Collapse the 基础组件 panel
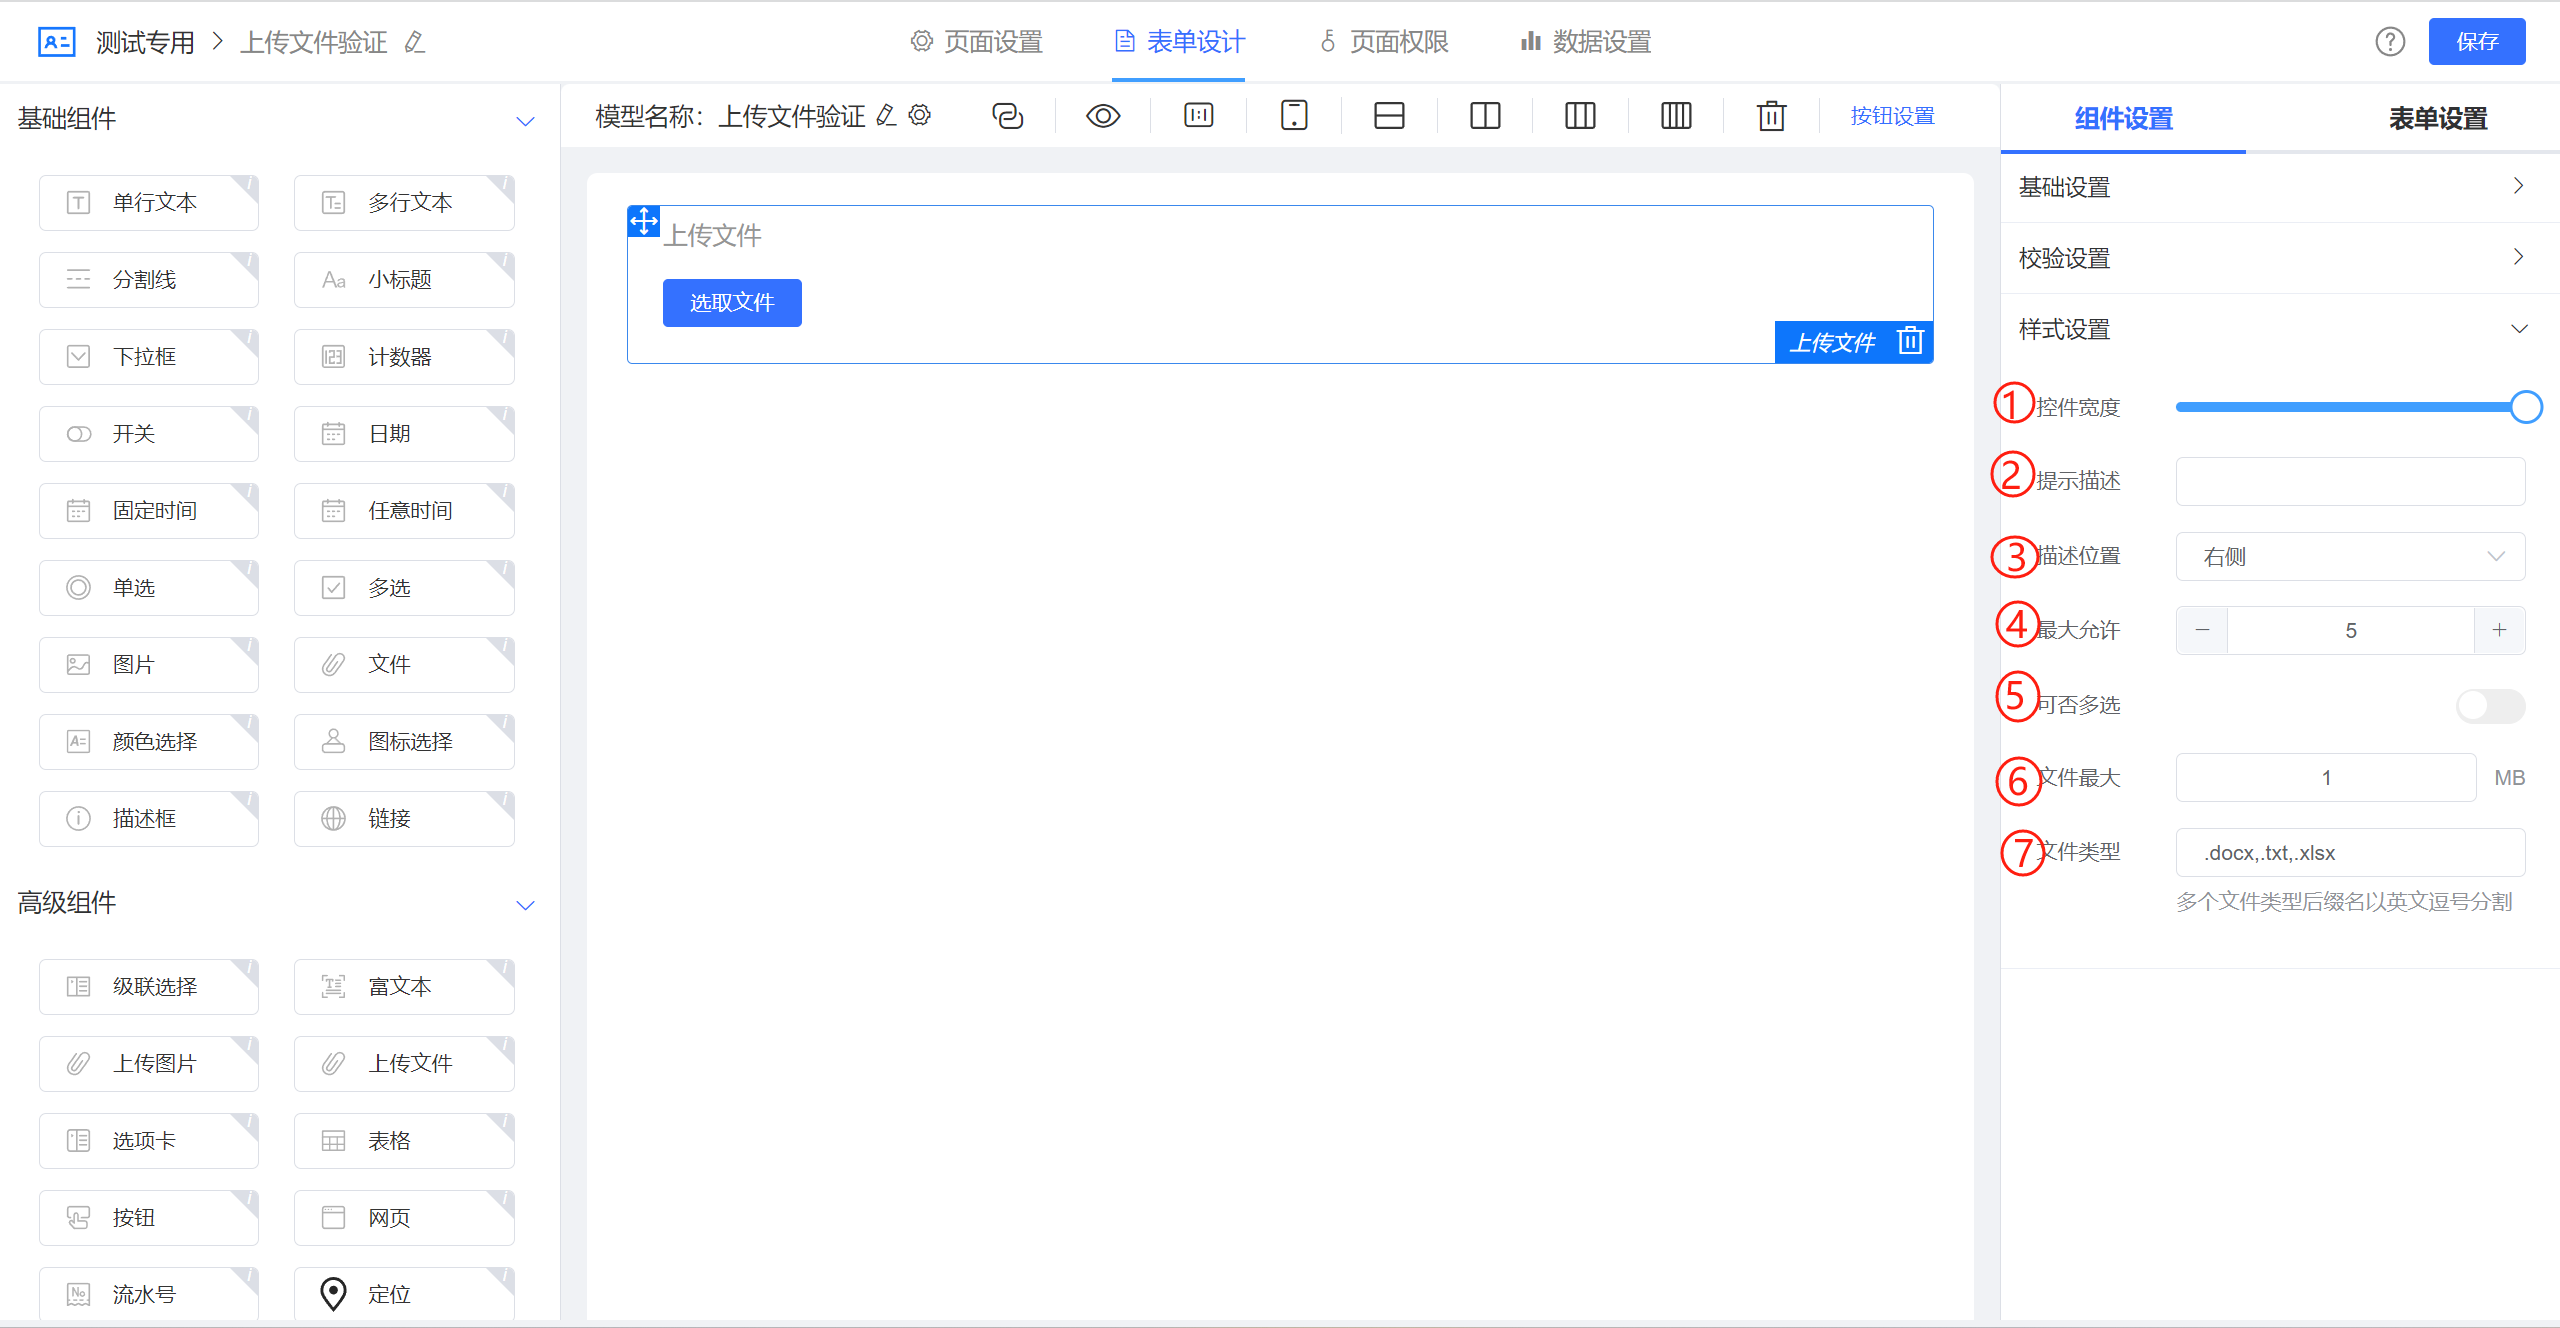This screenshot has height=1328, width=2560. click(525, 121)
